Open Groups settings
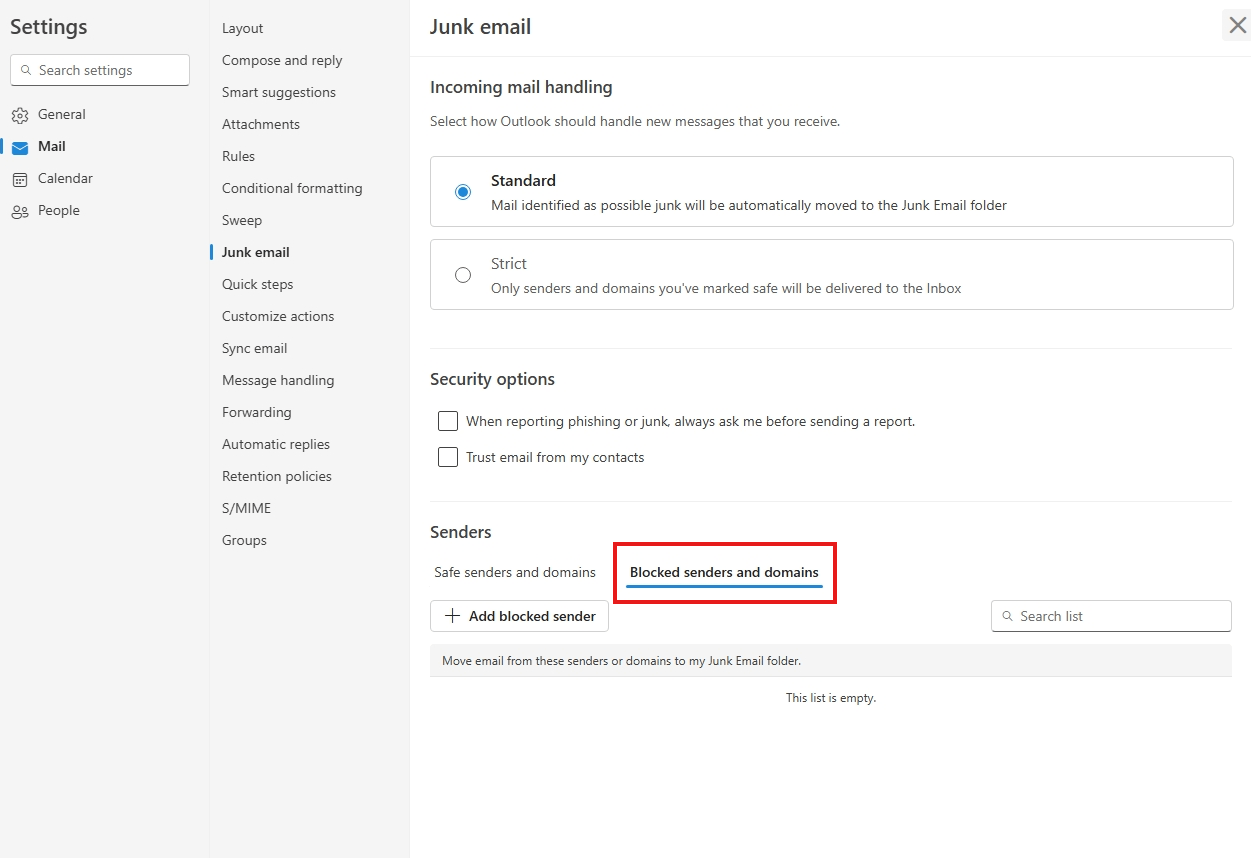This screenshot has height=858, width=1251. (244, 540)
